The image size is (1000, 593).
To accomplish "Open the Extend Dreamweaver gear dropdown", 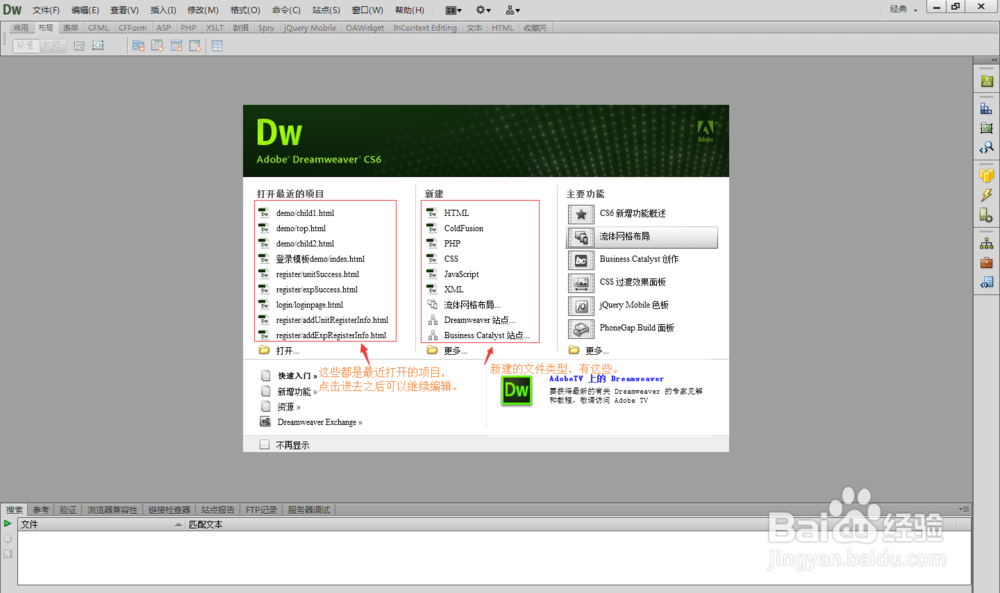I will click(x=483, y=10).
